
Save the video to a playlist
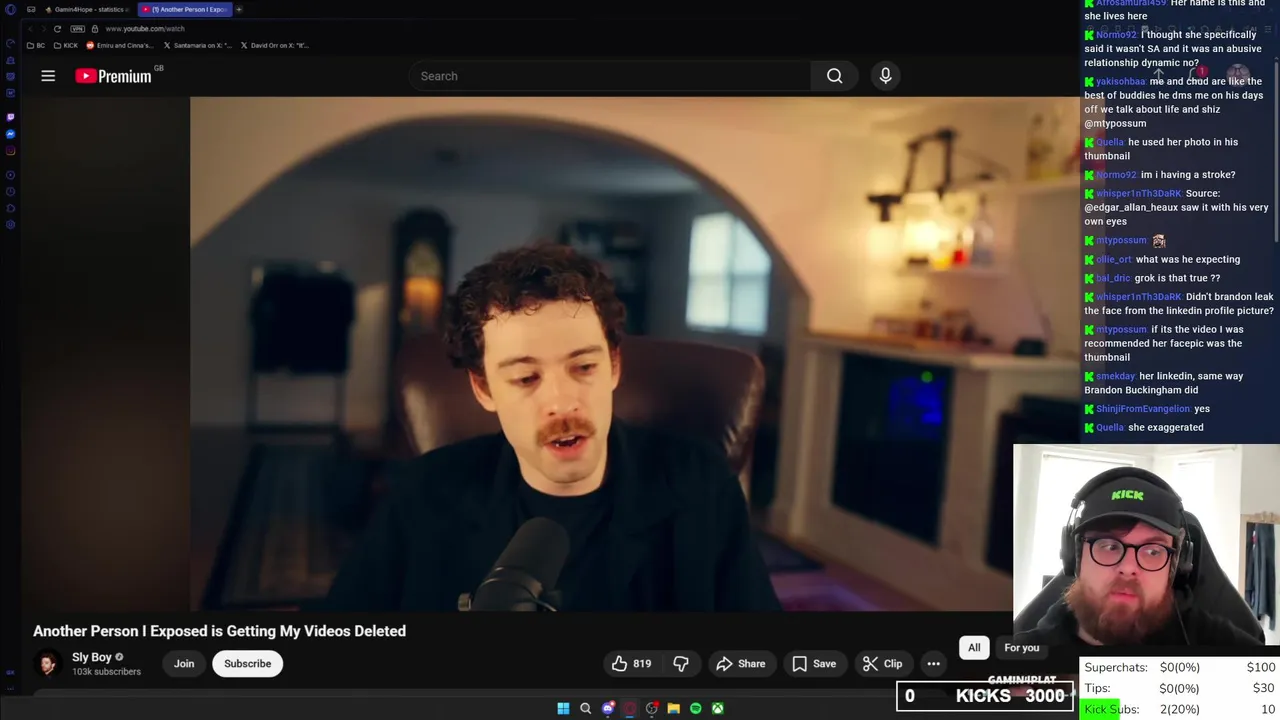(814, 663)
